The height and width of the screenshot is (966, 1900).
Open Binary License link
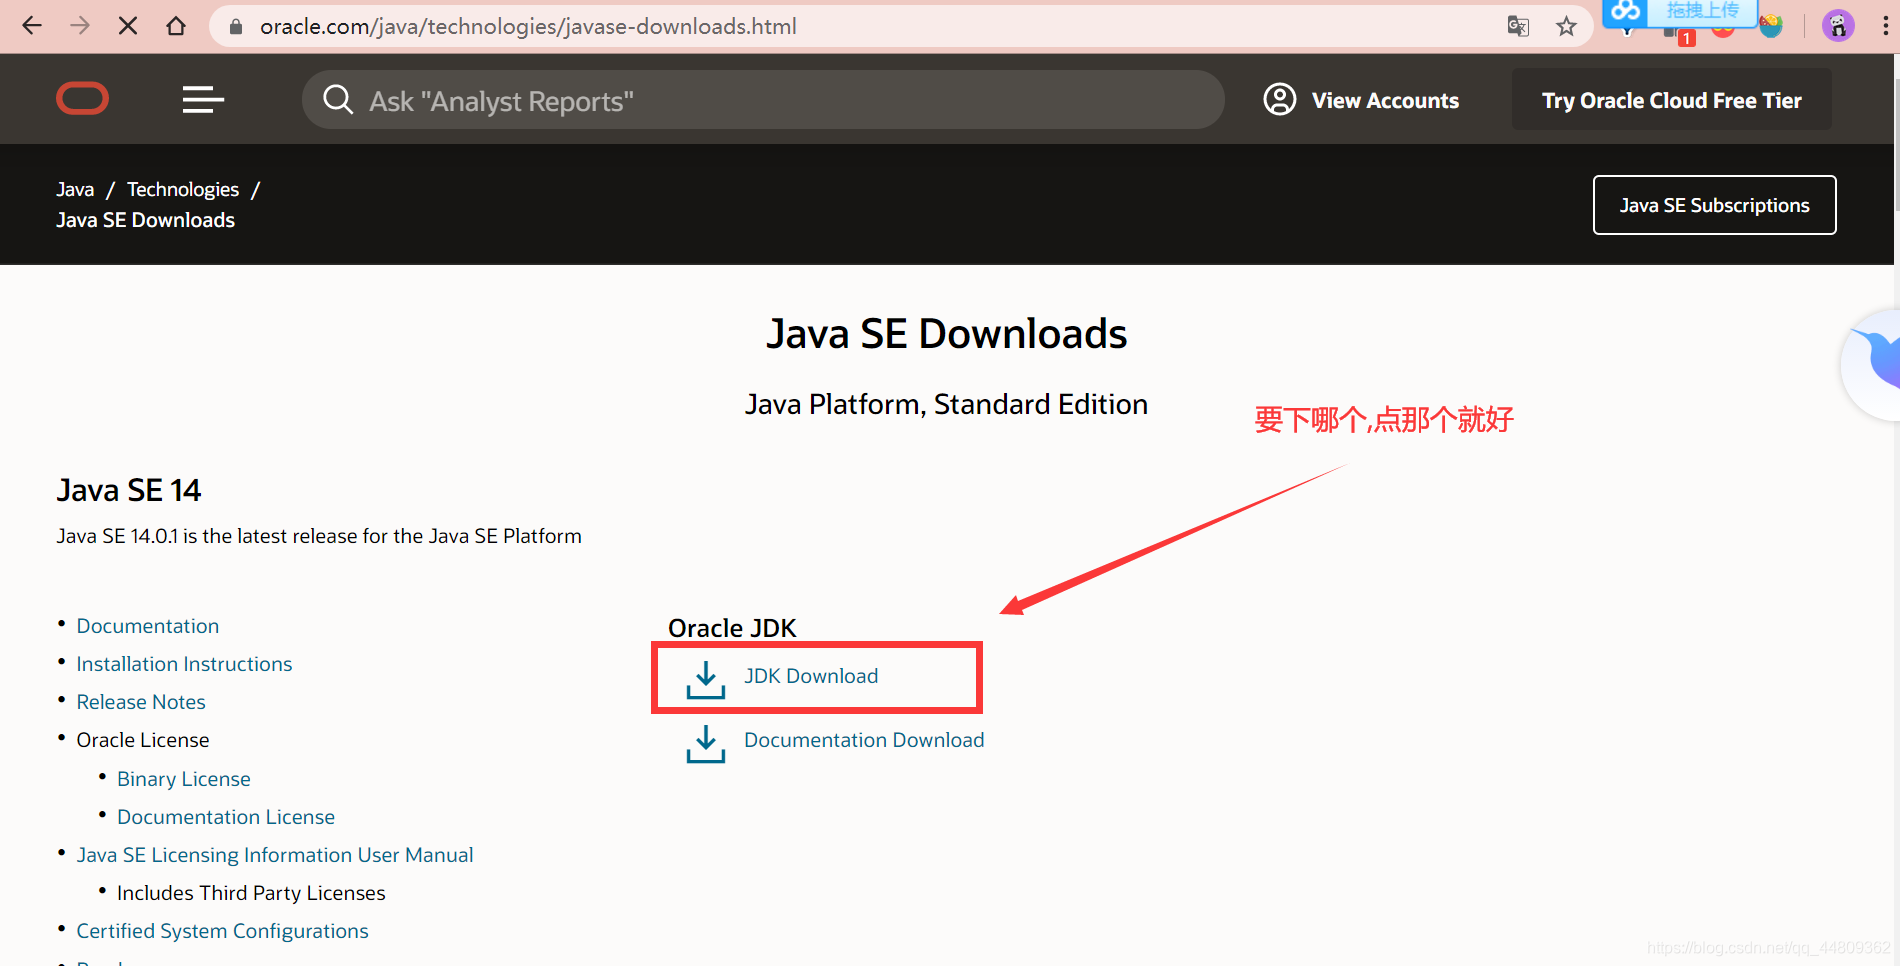click(184, 779)
